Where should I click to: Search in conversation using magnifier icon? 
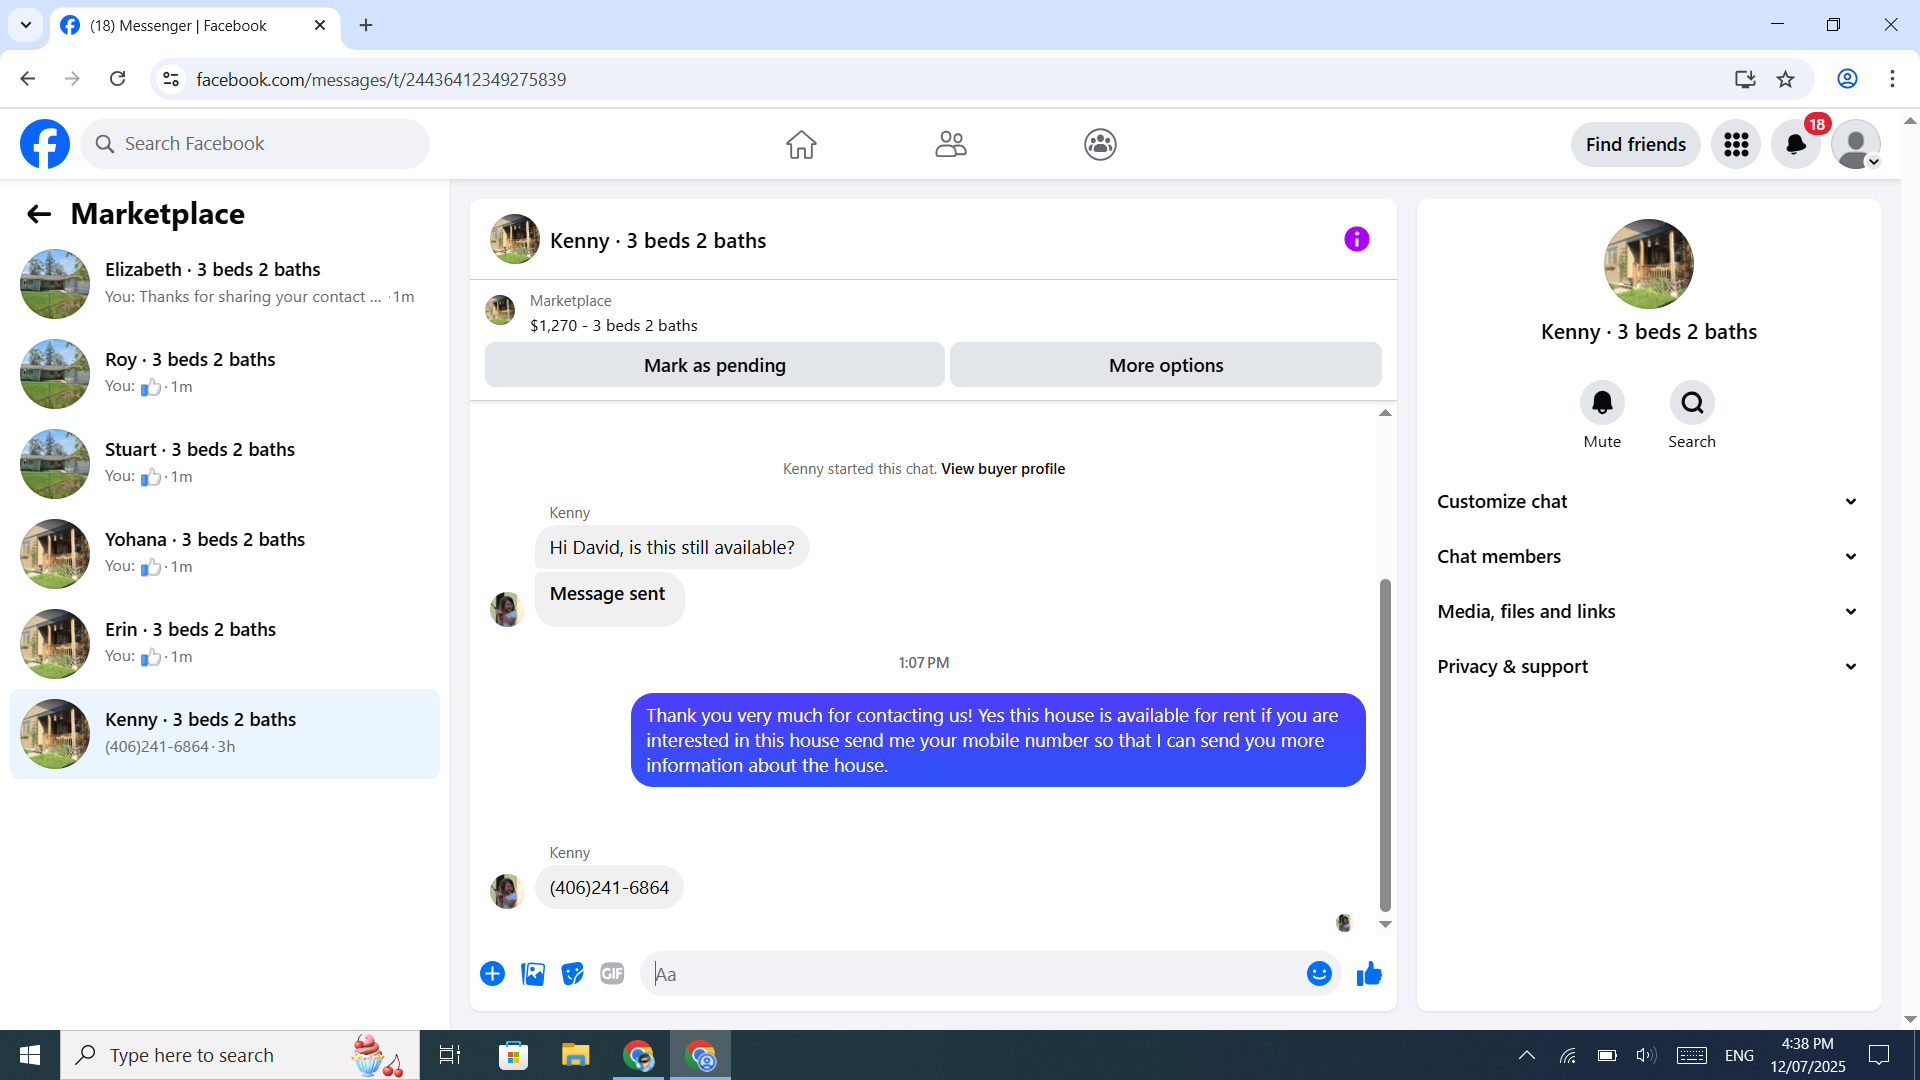[1691, 403]
